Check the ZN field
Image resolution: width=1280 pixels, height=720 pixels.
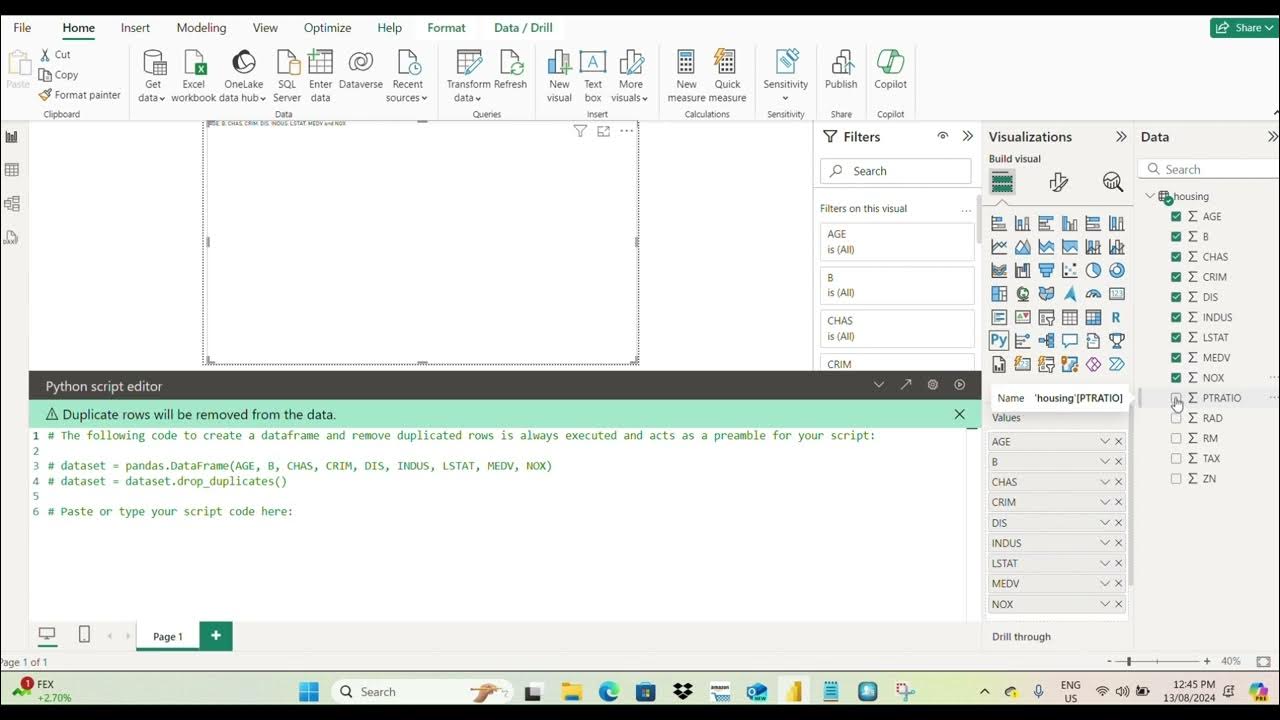[x=1176, y=479]
